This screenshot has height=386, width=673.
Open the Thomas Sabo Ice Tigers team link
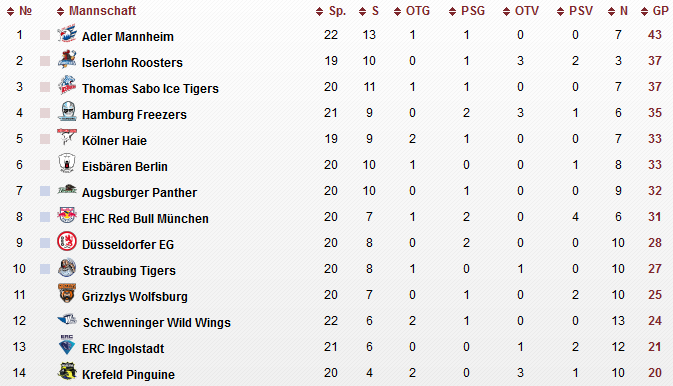click(x=150, y=88)
